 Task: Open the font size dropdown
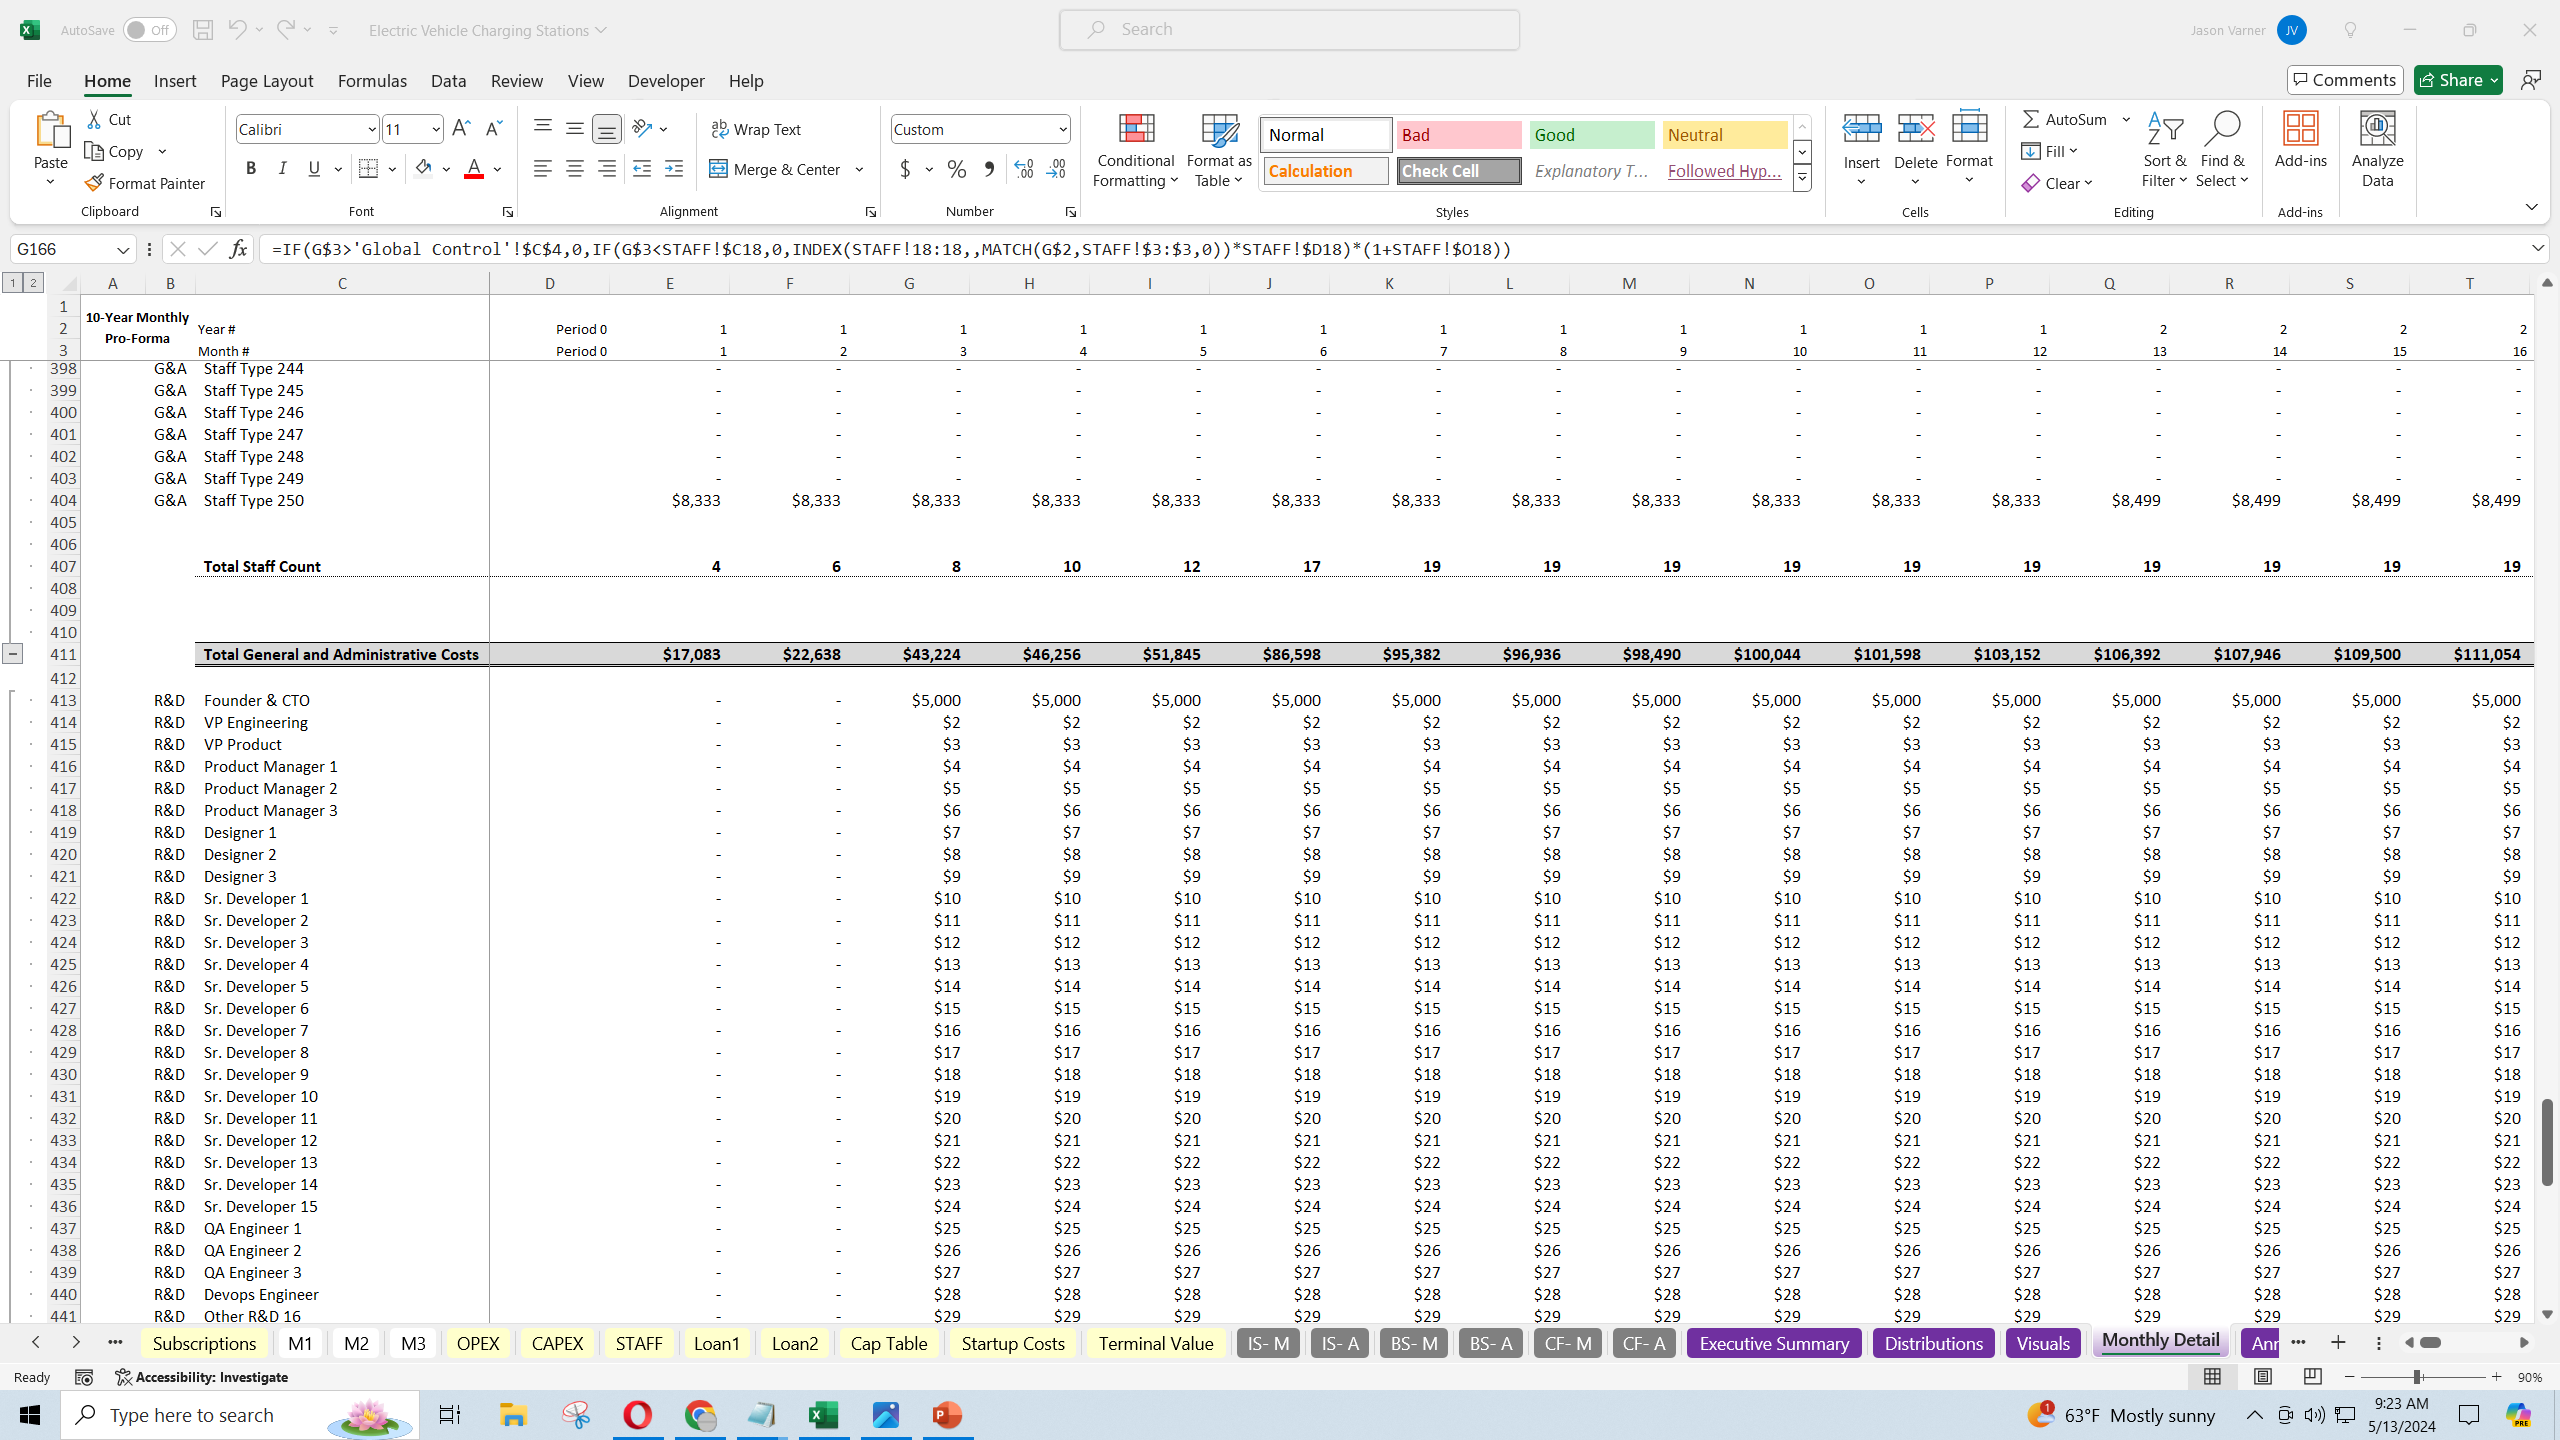[x=435, y=129]
